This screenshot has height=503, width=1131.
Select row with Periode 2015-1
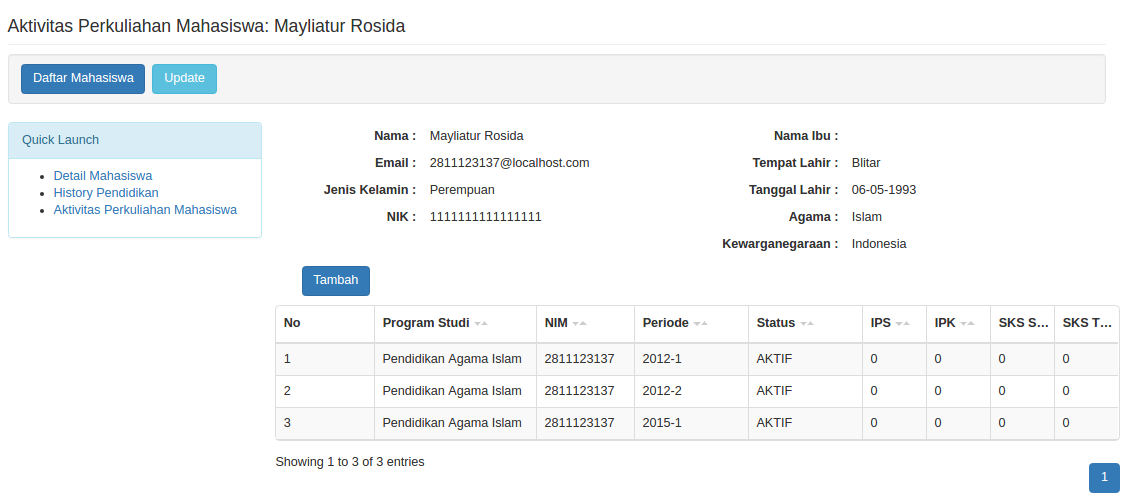[x=697, y=424]
